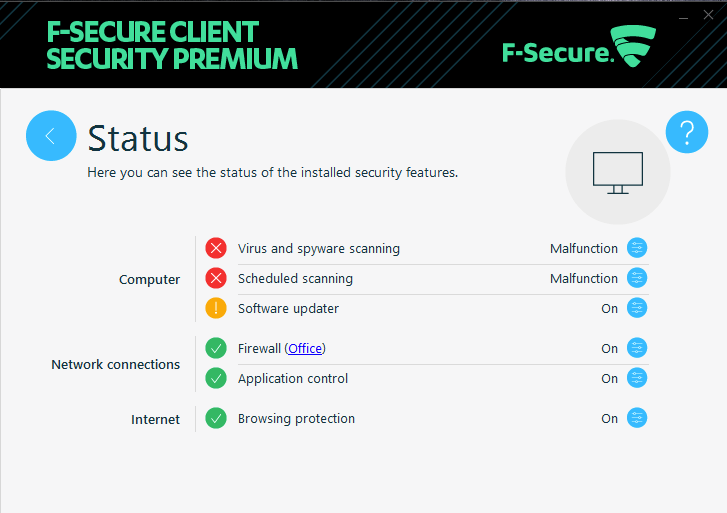Open Application control settings icon
This screenshot has height=513, width=727.
point(637,378)
